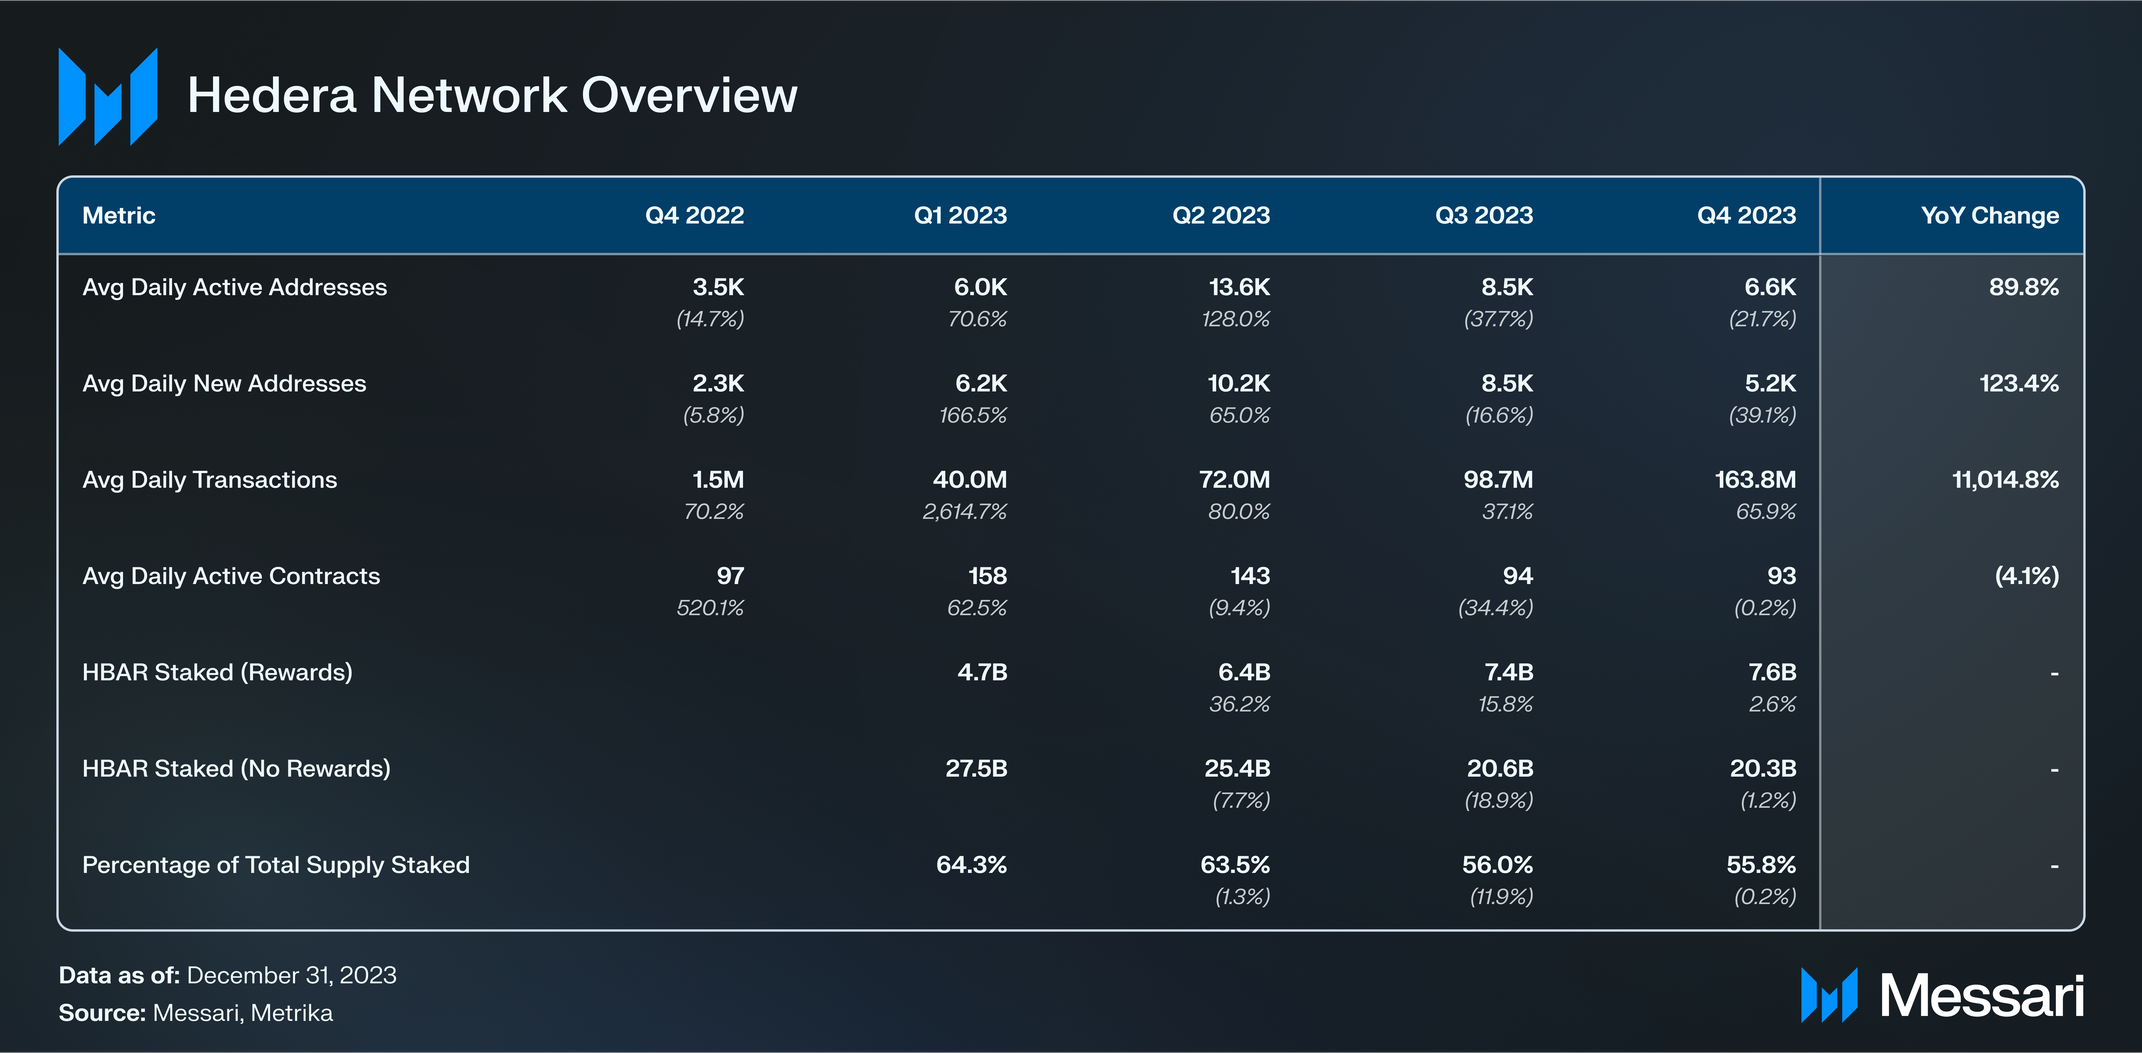2142x1053 pixels.
Task: Choose the "20.3B" no-rewards staked value
Action: click(x=1764, y=769)
